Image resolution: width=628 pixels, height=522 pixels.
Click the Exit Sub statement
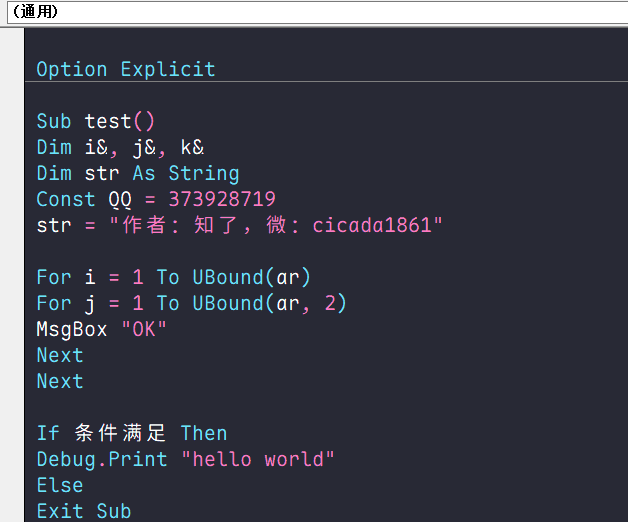pos(84,511)
